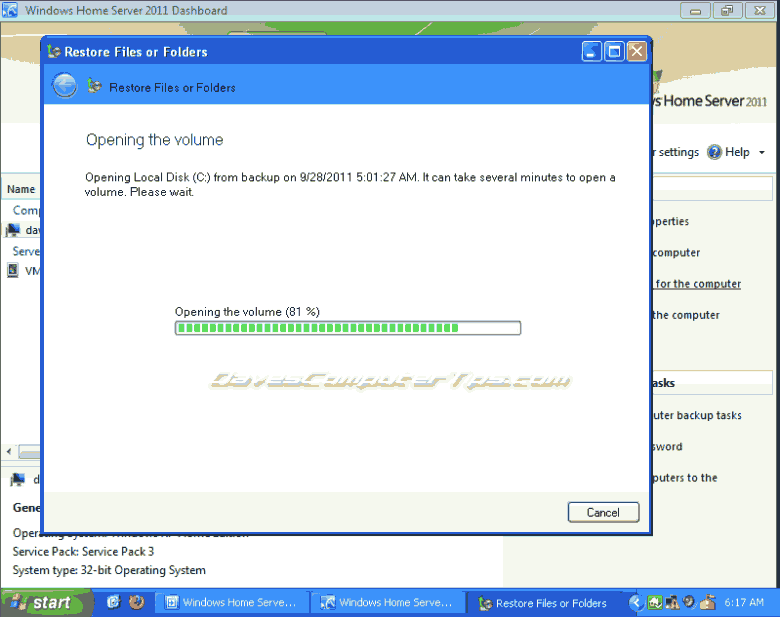
Task: Select the VM server row icon in the Dashboard list
Action: pos(13,271)
